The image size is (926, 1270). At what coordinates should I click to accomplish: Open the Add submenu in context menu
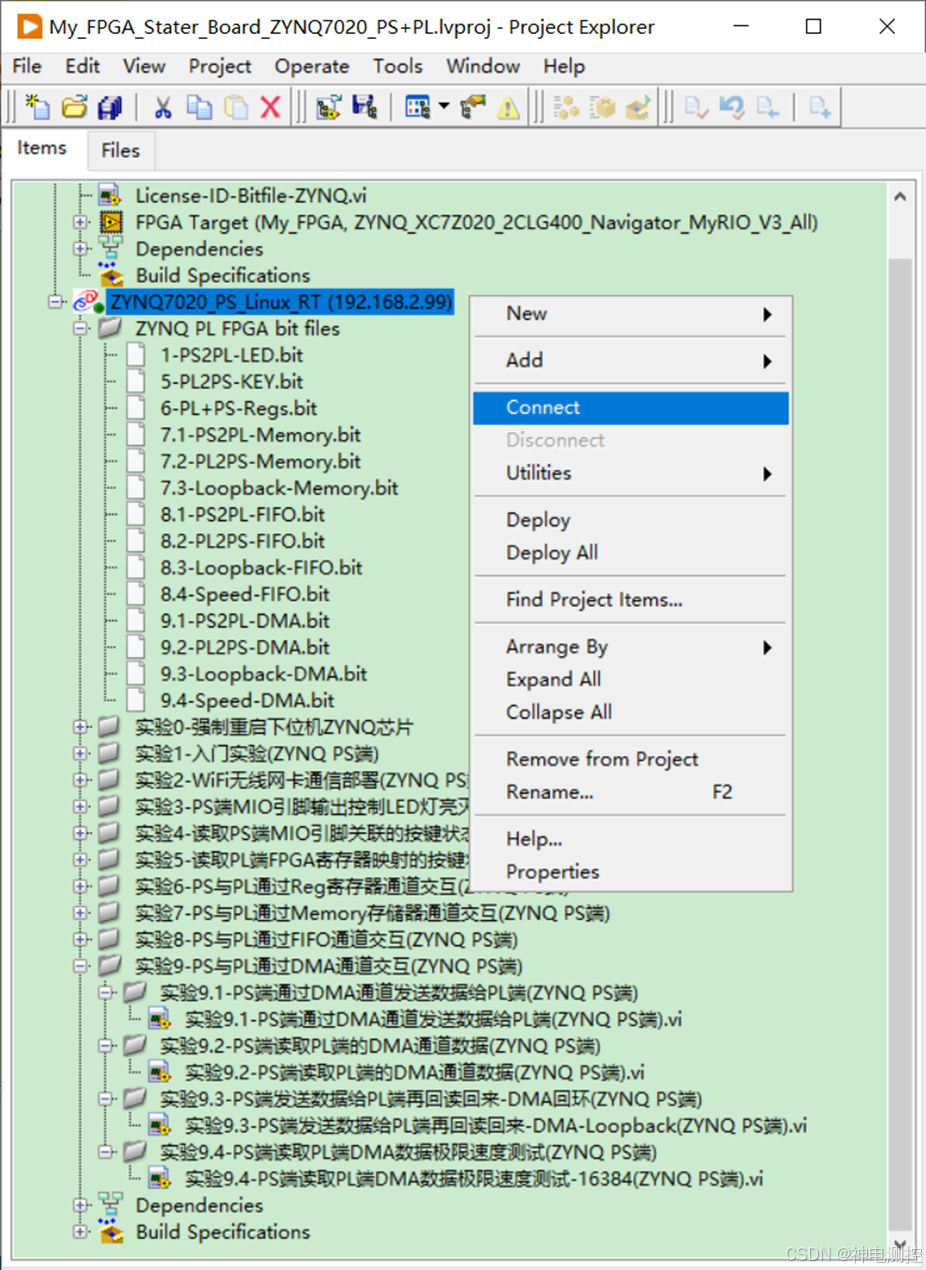632,360
